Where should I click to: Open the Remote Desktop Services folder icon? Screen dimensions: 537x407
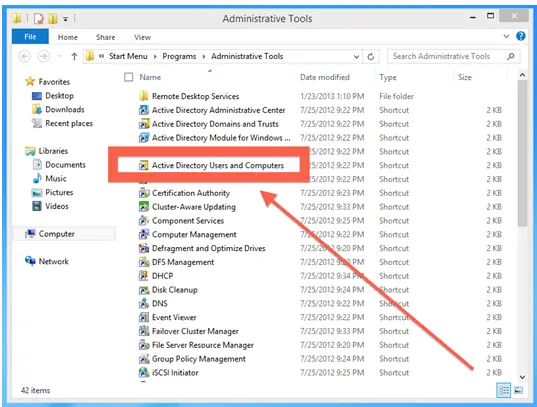pyautogui.click(x=144, y=96)
